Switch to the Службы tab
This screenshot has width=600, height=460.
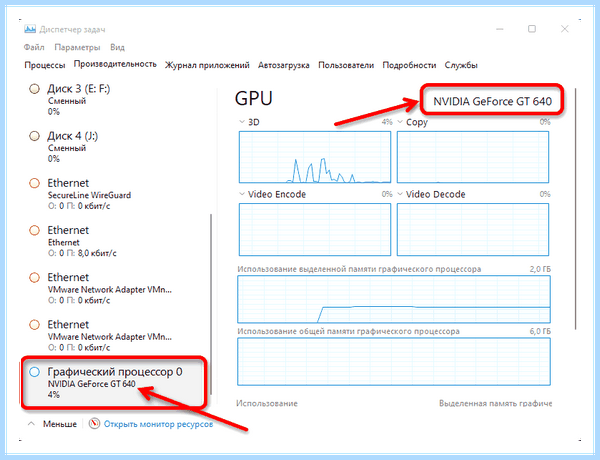tap(461, 65)
